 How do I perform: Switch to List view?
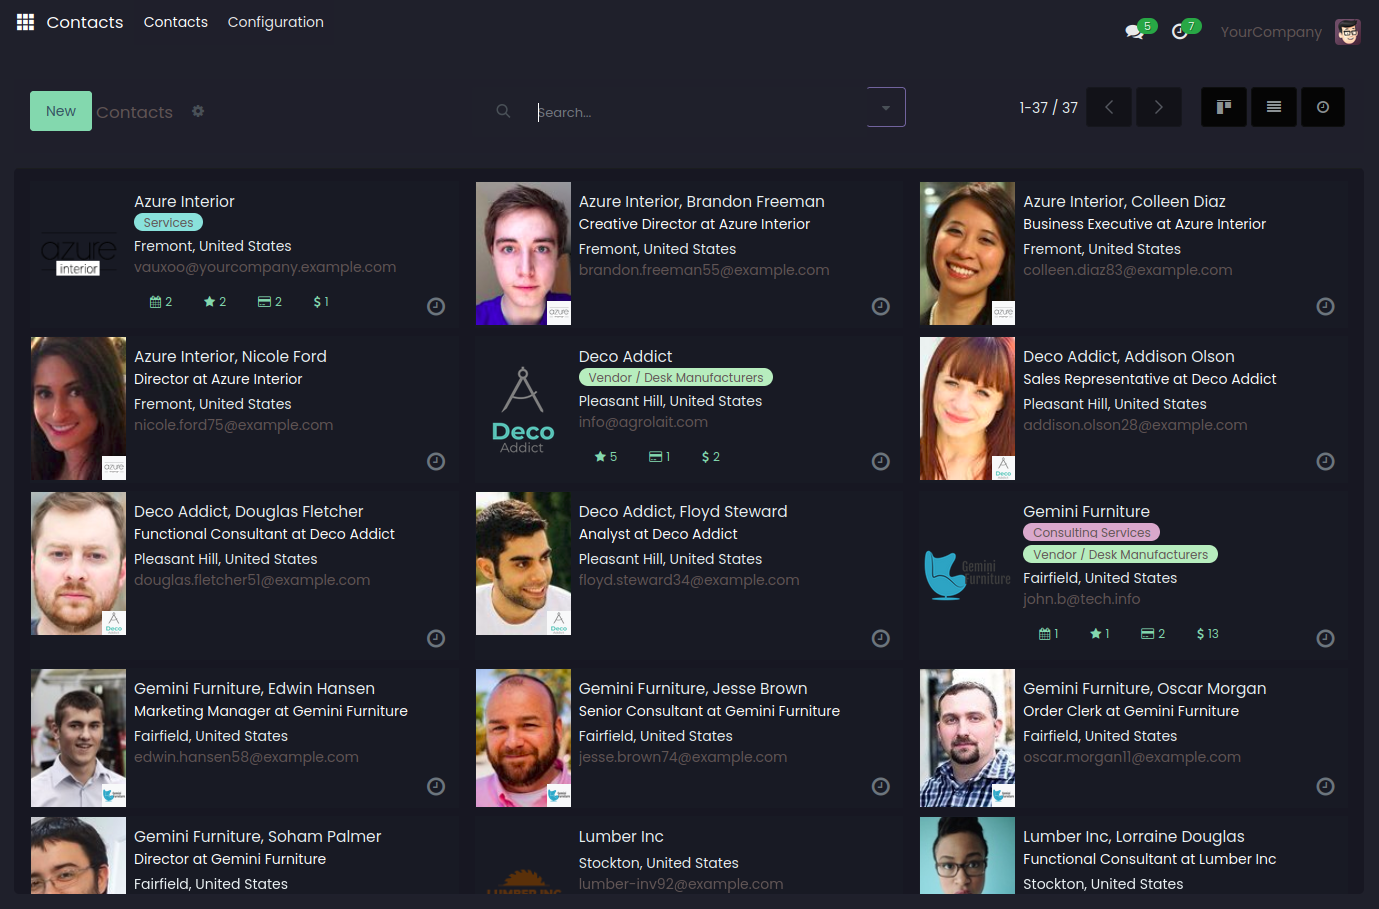[x=1274, y=107]
